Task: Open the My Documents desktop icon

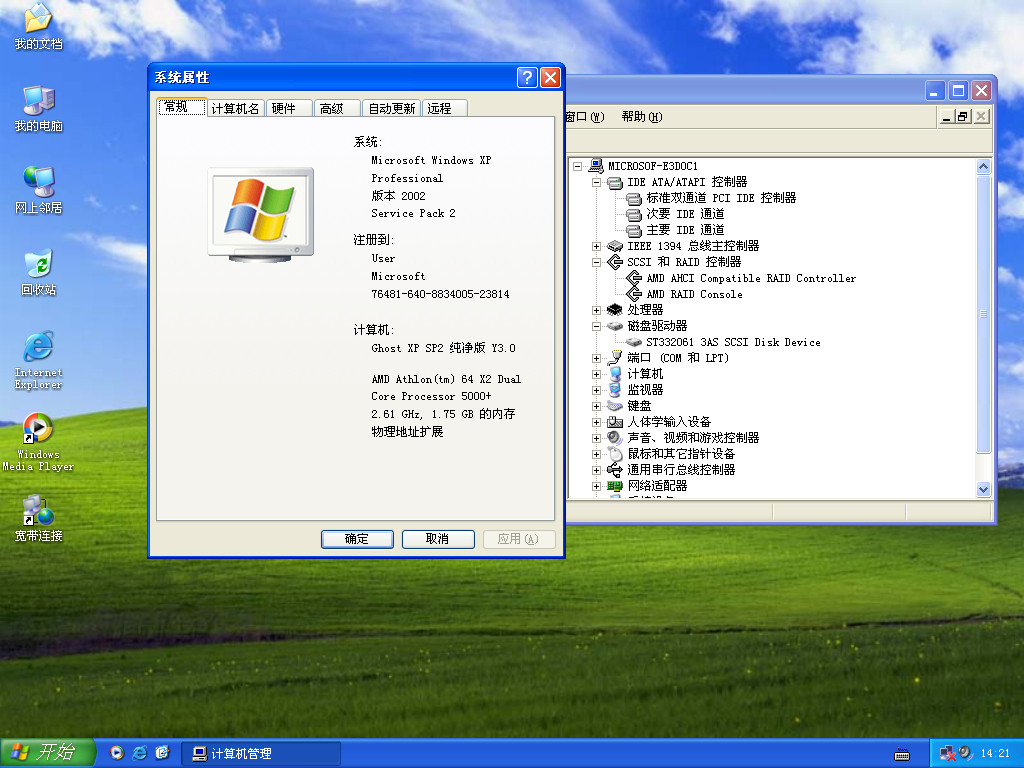Action: pyautogui.click(x=38, y=20)
